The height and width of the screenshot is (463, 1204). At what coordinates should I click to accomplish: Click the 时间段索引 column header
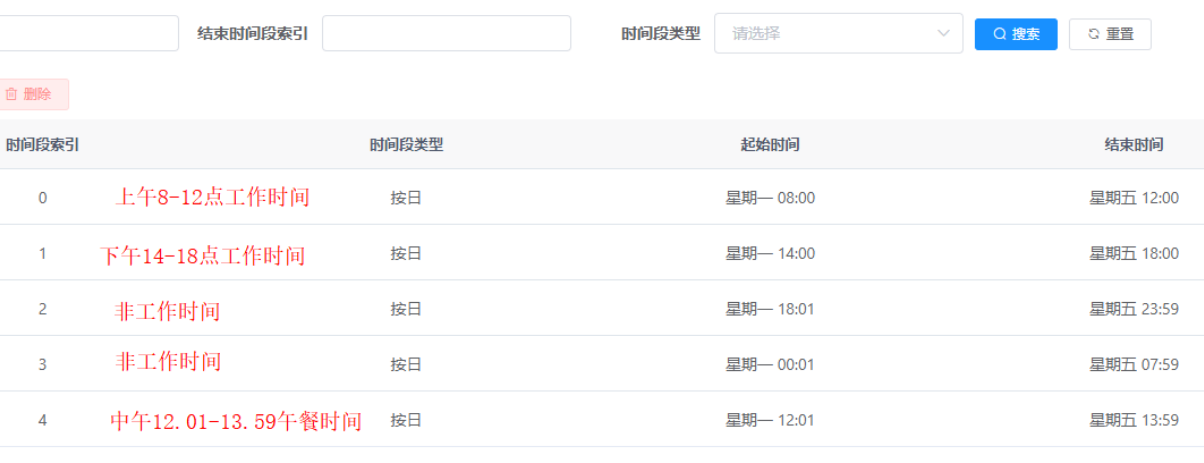[x=42, y=145]
